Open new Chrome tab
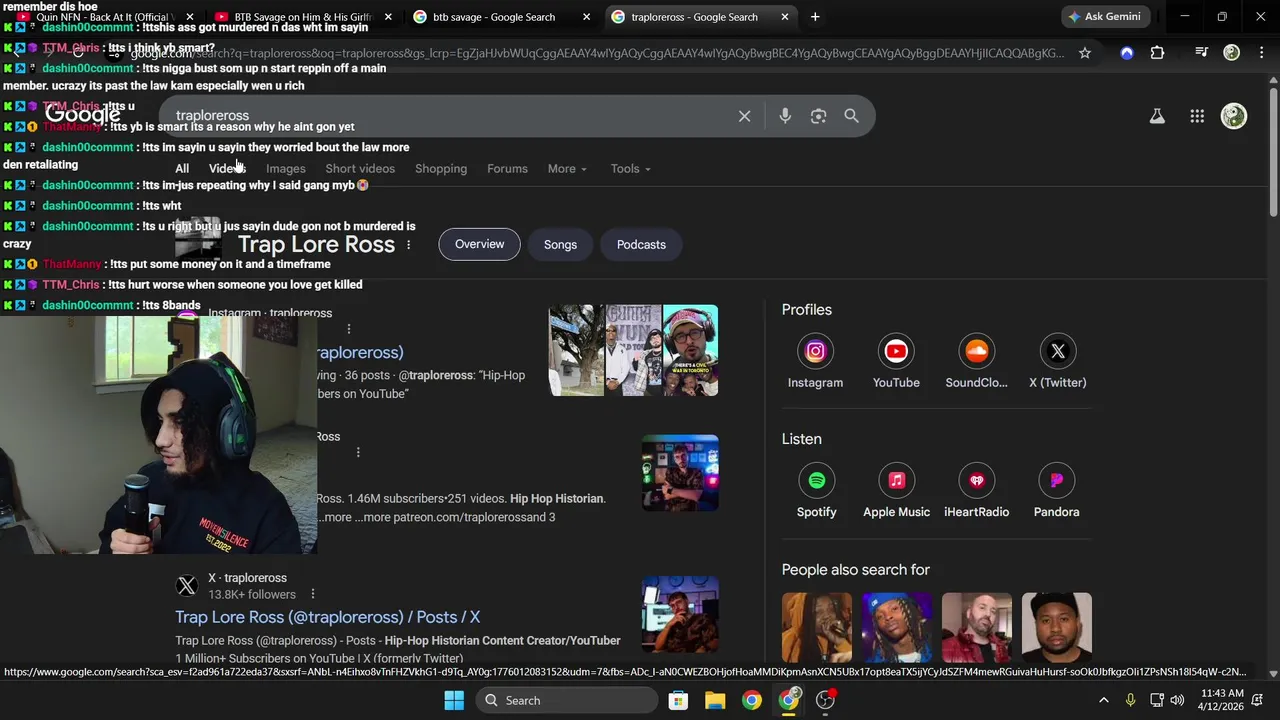 pos(815,17)
